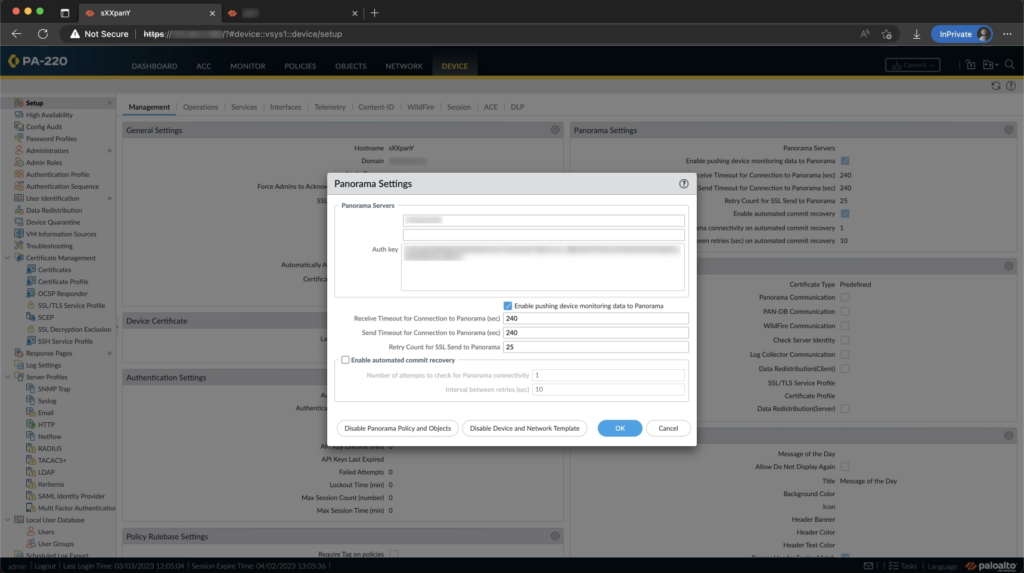Toggle Allow Do Not Display Again checkbox
Image resolution: width=1024 pixels, height=573 pixels.
(x=844, y=467)
